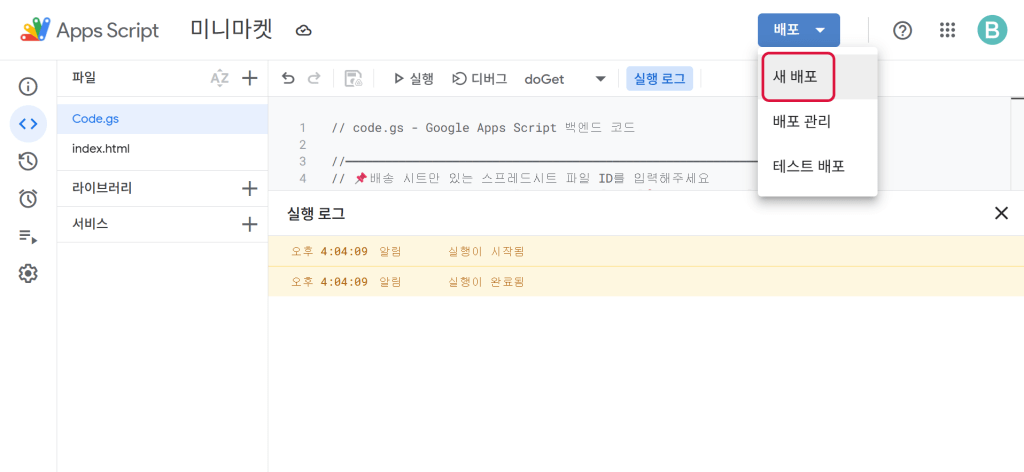Select the Editor code icon in sidebar
Image resolution: width=1024 pixels, height=472 pixels.
[x=28, y=124]
